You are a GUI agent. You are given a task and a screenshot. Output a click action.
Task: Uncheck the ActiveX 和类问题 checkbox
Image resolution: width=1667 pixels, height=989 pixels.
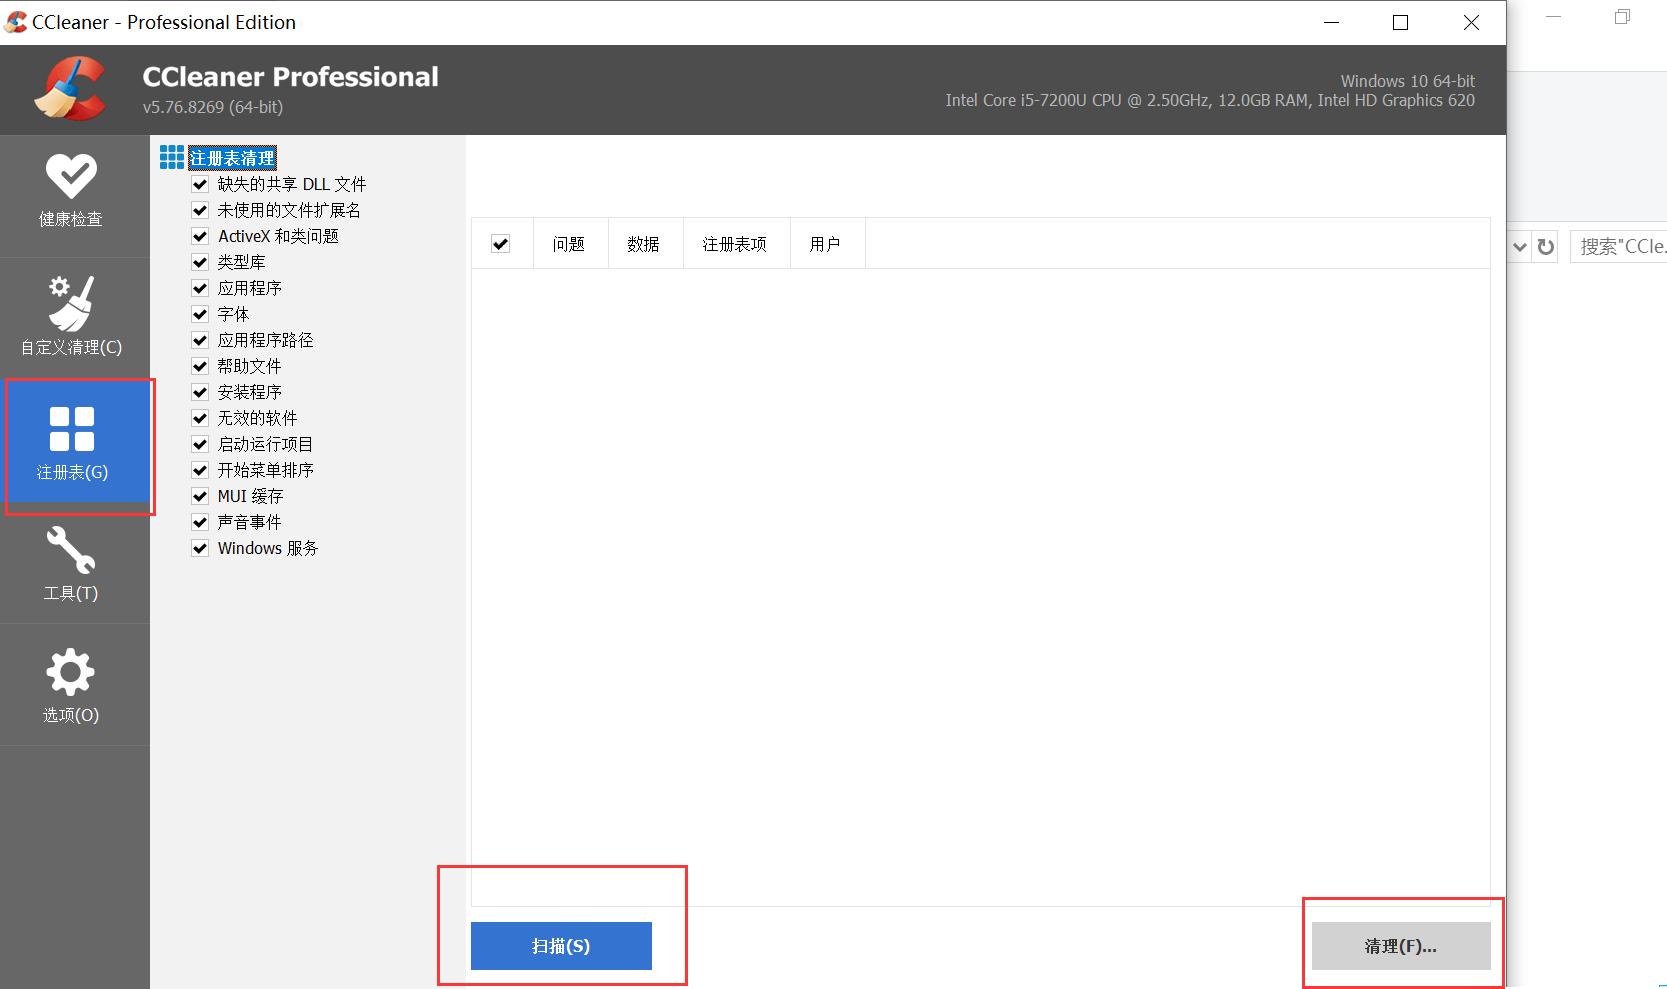[200, 236]
